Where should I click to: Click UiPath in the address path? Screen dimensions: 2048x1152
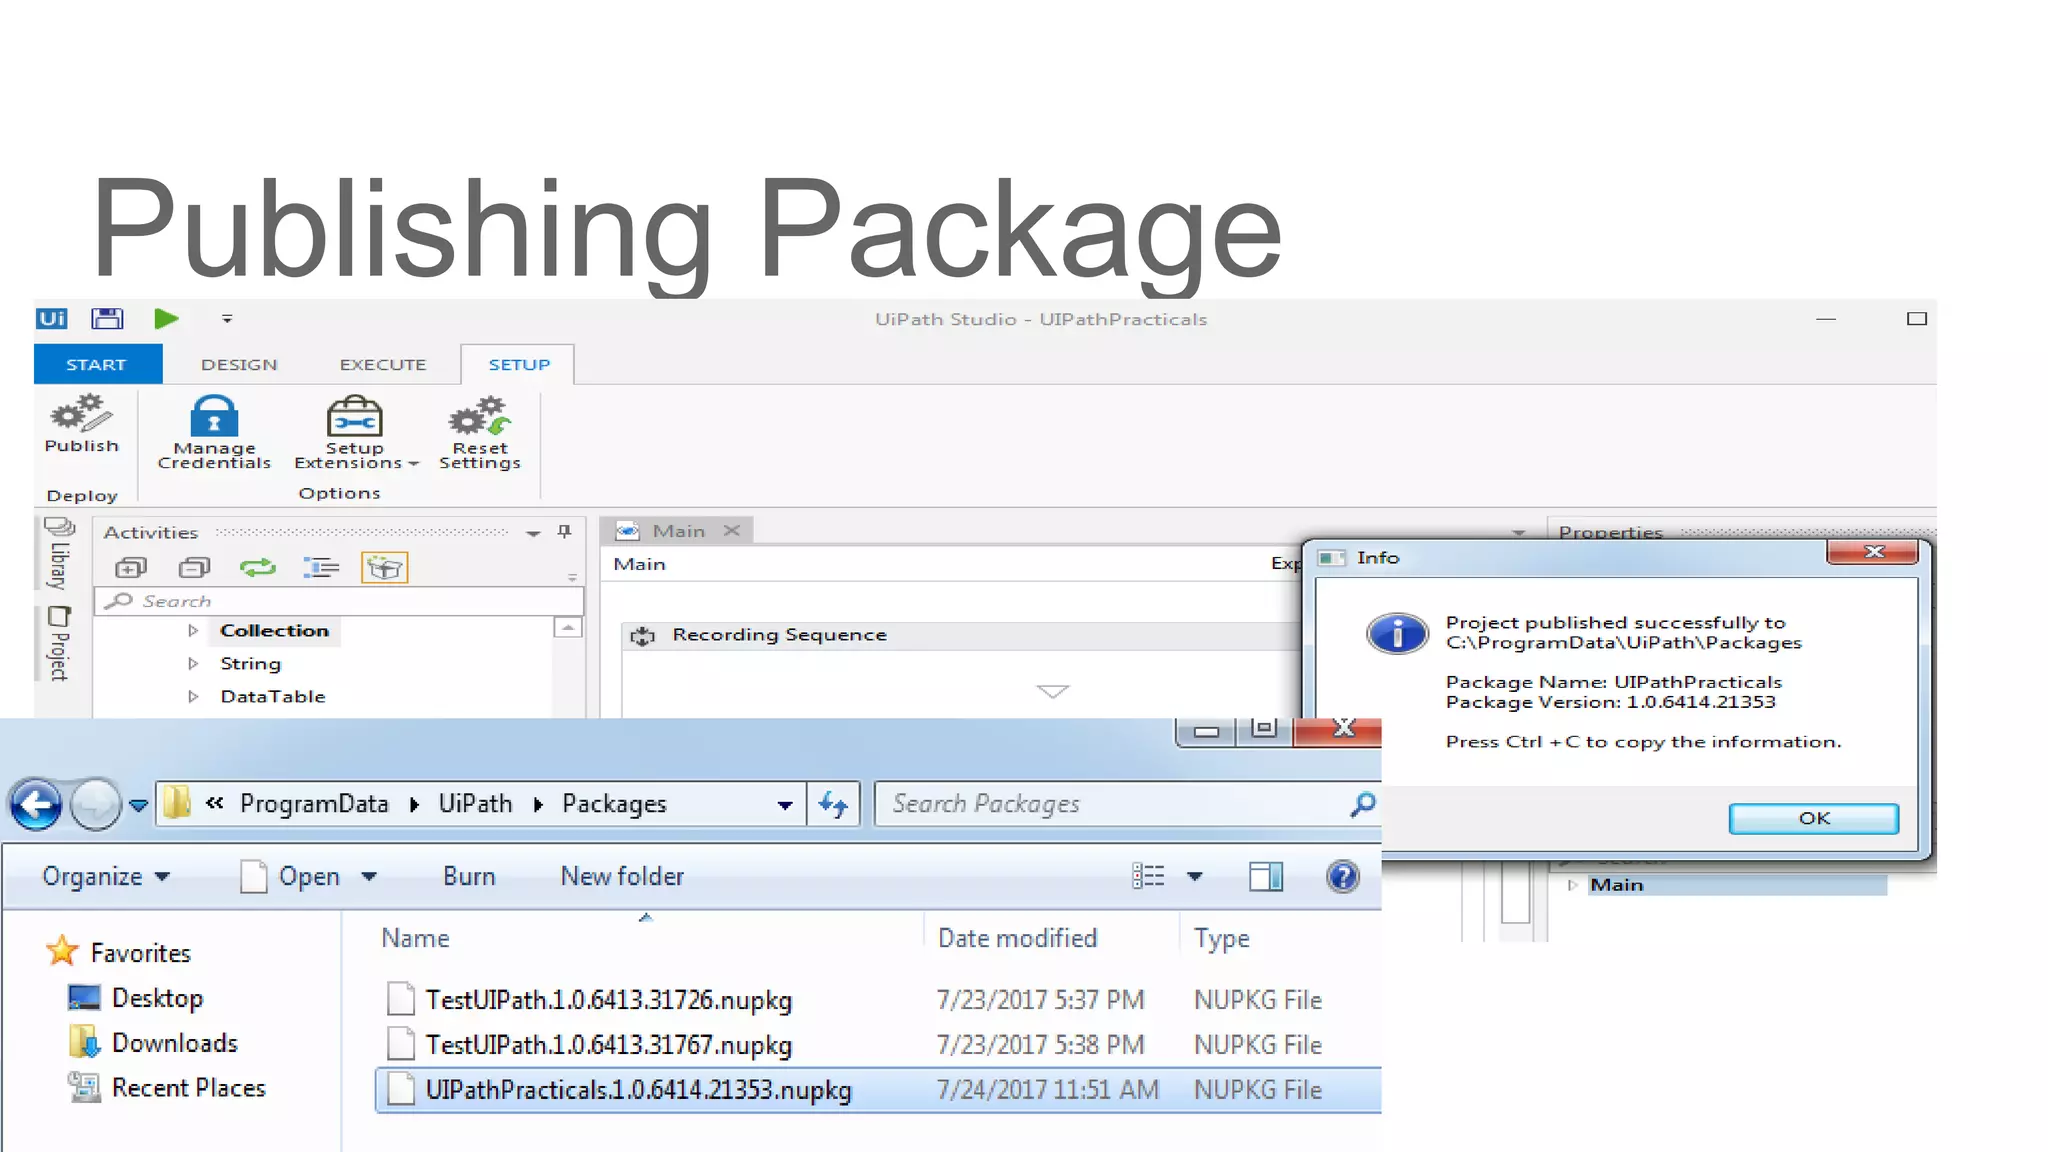click(475, 804)
